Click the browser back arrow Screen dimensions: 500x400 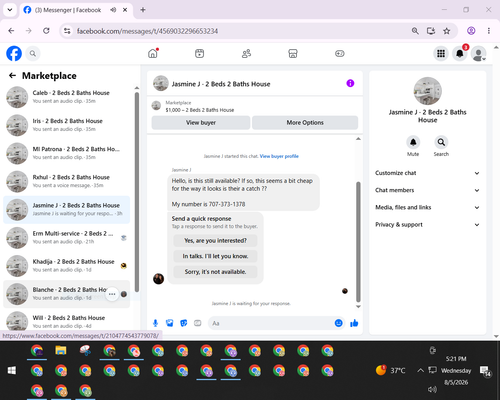click(11, 31)
